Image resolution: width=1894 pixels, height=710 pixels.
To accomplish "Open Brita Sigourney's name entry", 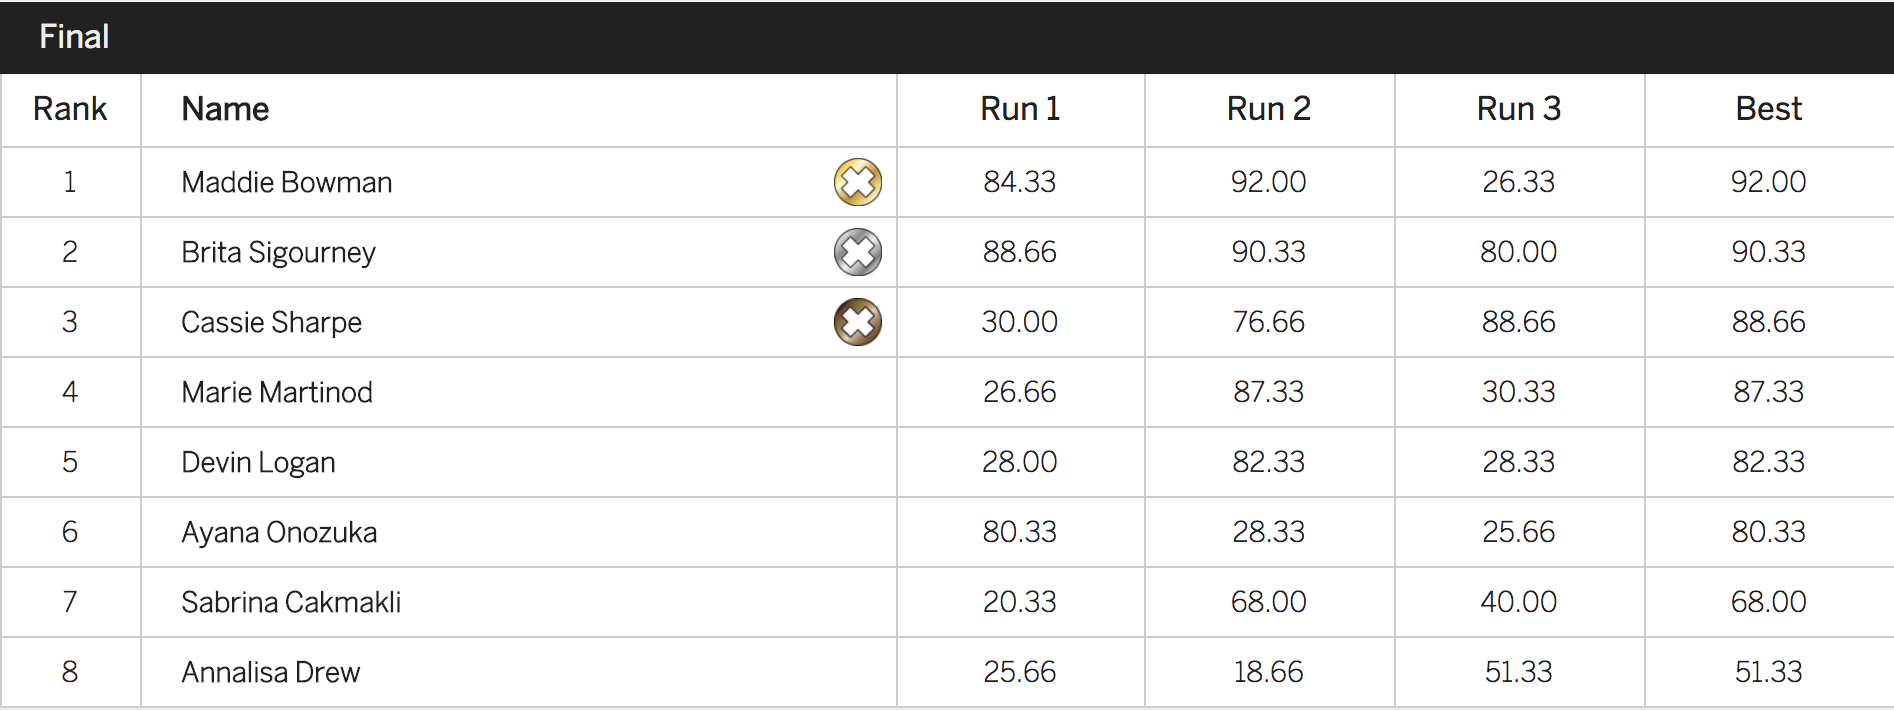I will pyautogui.click(x=278, y=252).
